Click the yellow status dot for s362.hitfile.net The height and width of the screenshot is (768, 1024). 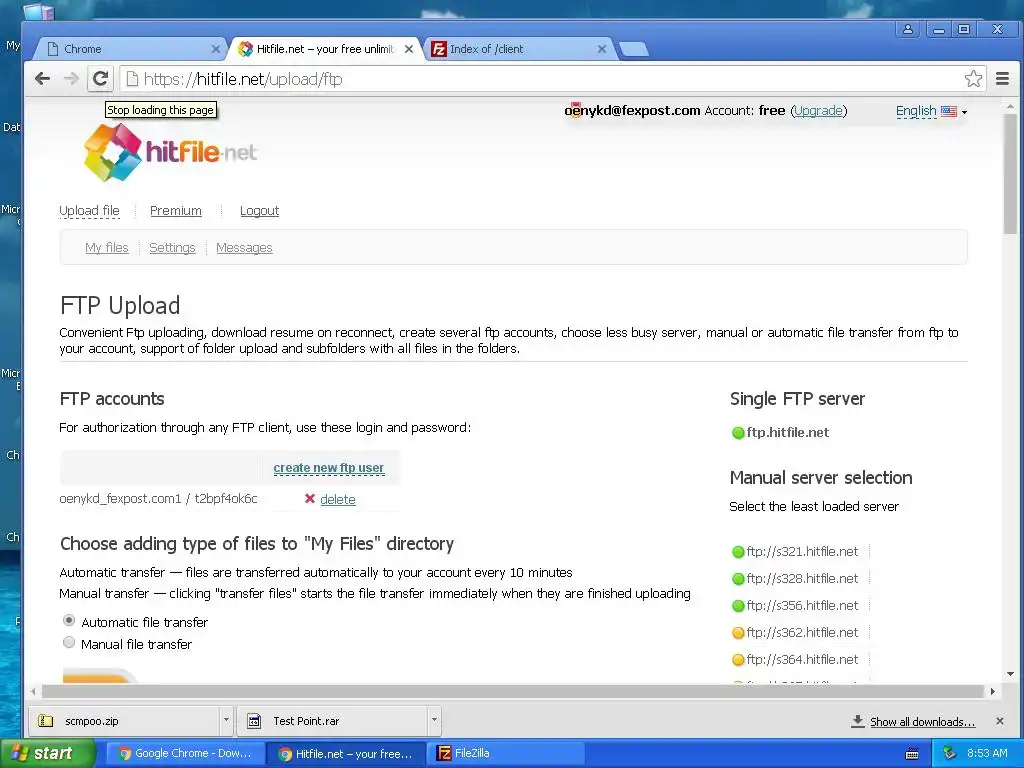pos(738,633)
